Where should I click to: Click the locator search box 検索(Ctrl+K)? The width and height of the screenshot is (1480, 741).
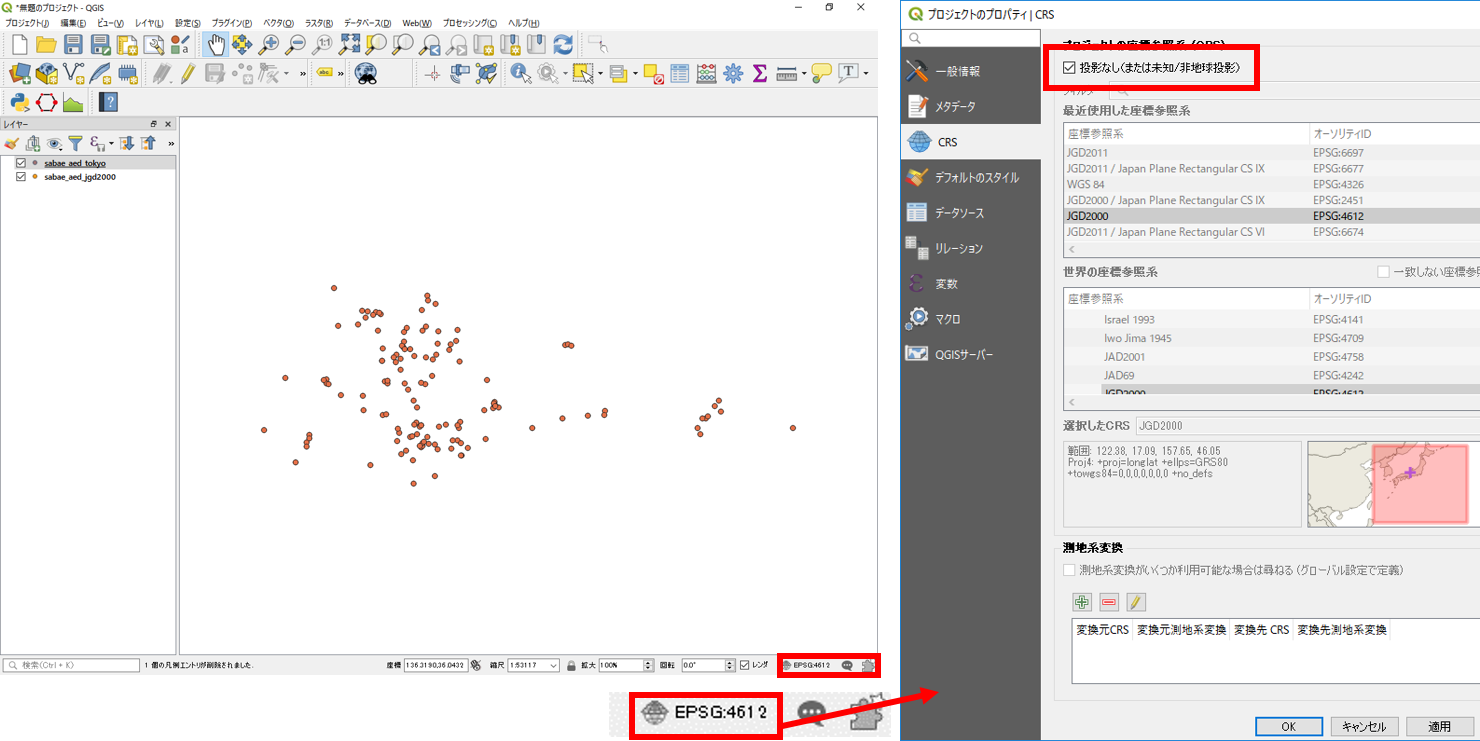(71, 665)
